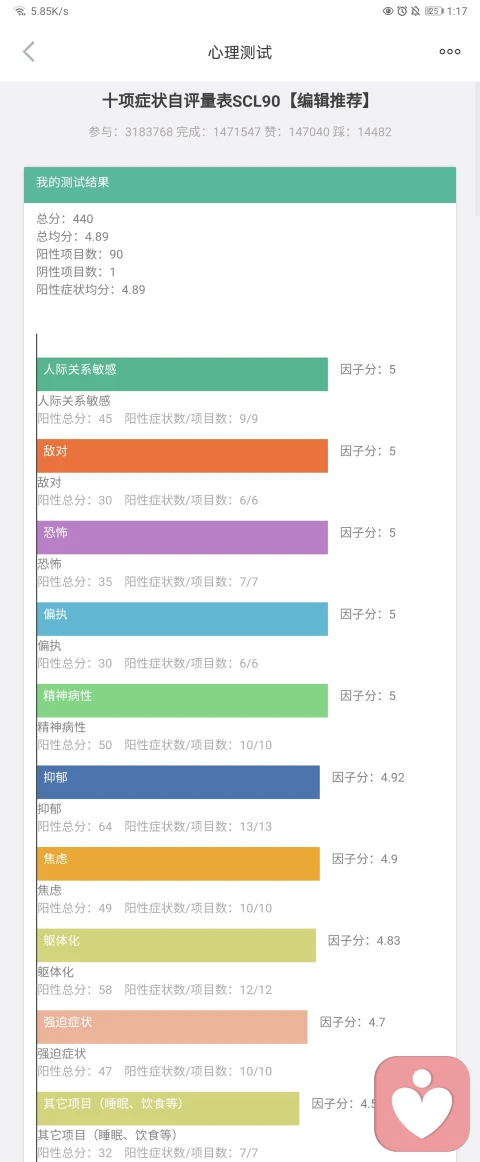Tap the alarm clock status icon
The width and height of the screenshot is (480, 1162).
click(402, 11)
